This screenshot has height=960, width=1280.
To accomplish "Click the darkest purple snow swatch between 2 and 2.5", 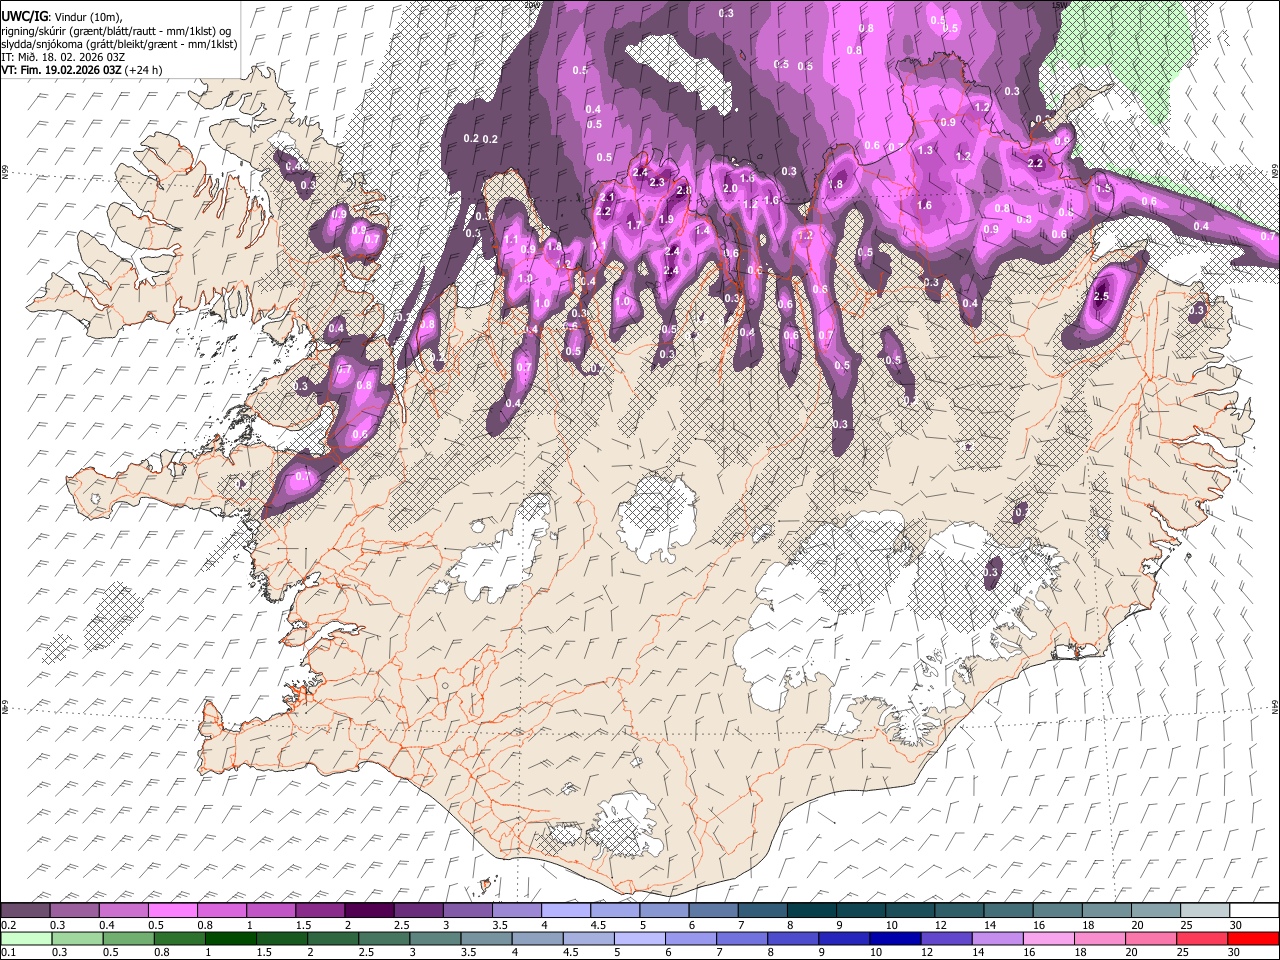I will [x=369, y=910].
